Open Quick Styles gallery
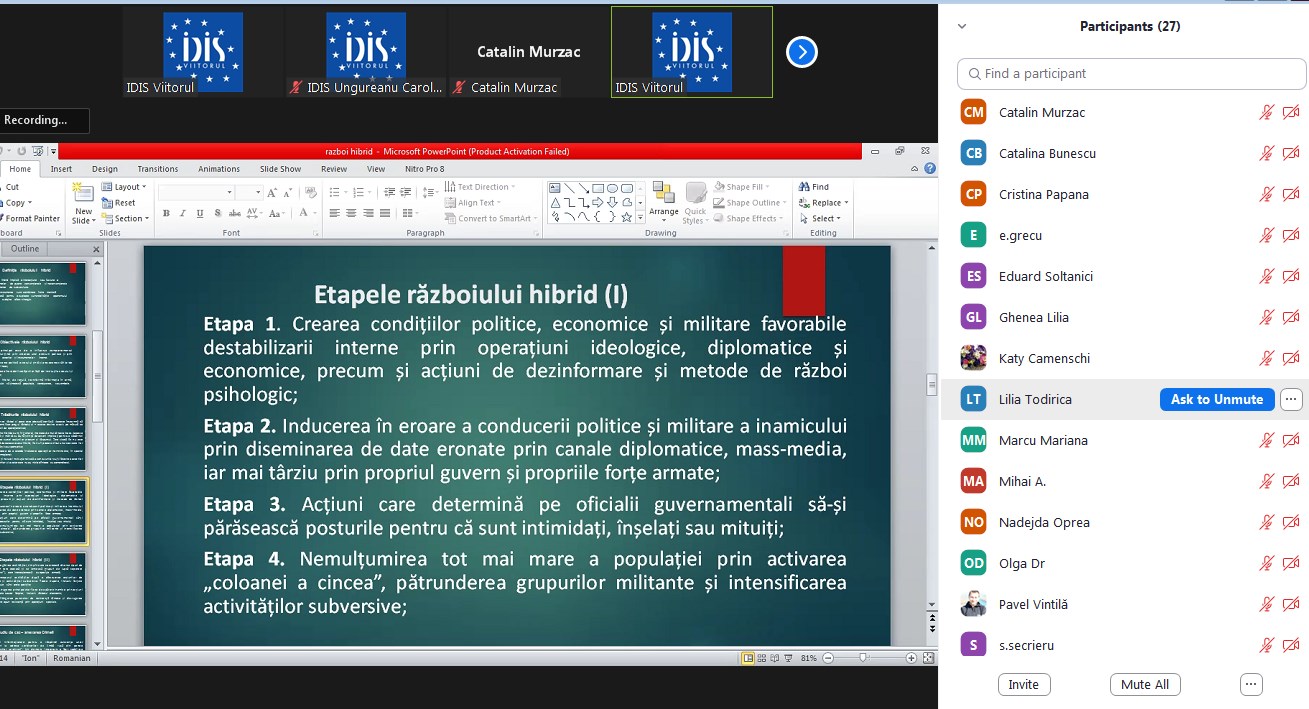This screenshot has height=709, width=1309. point(695,203)
